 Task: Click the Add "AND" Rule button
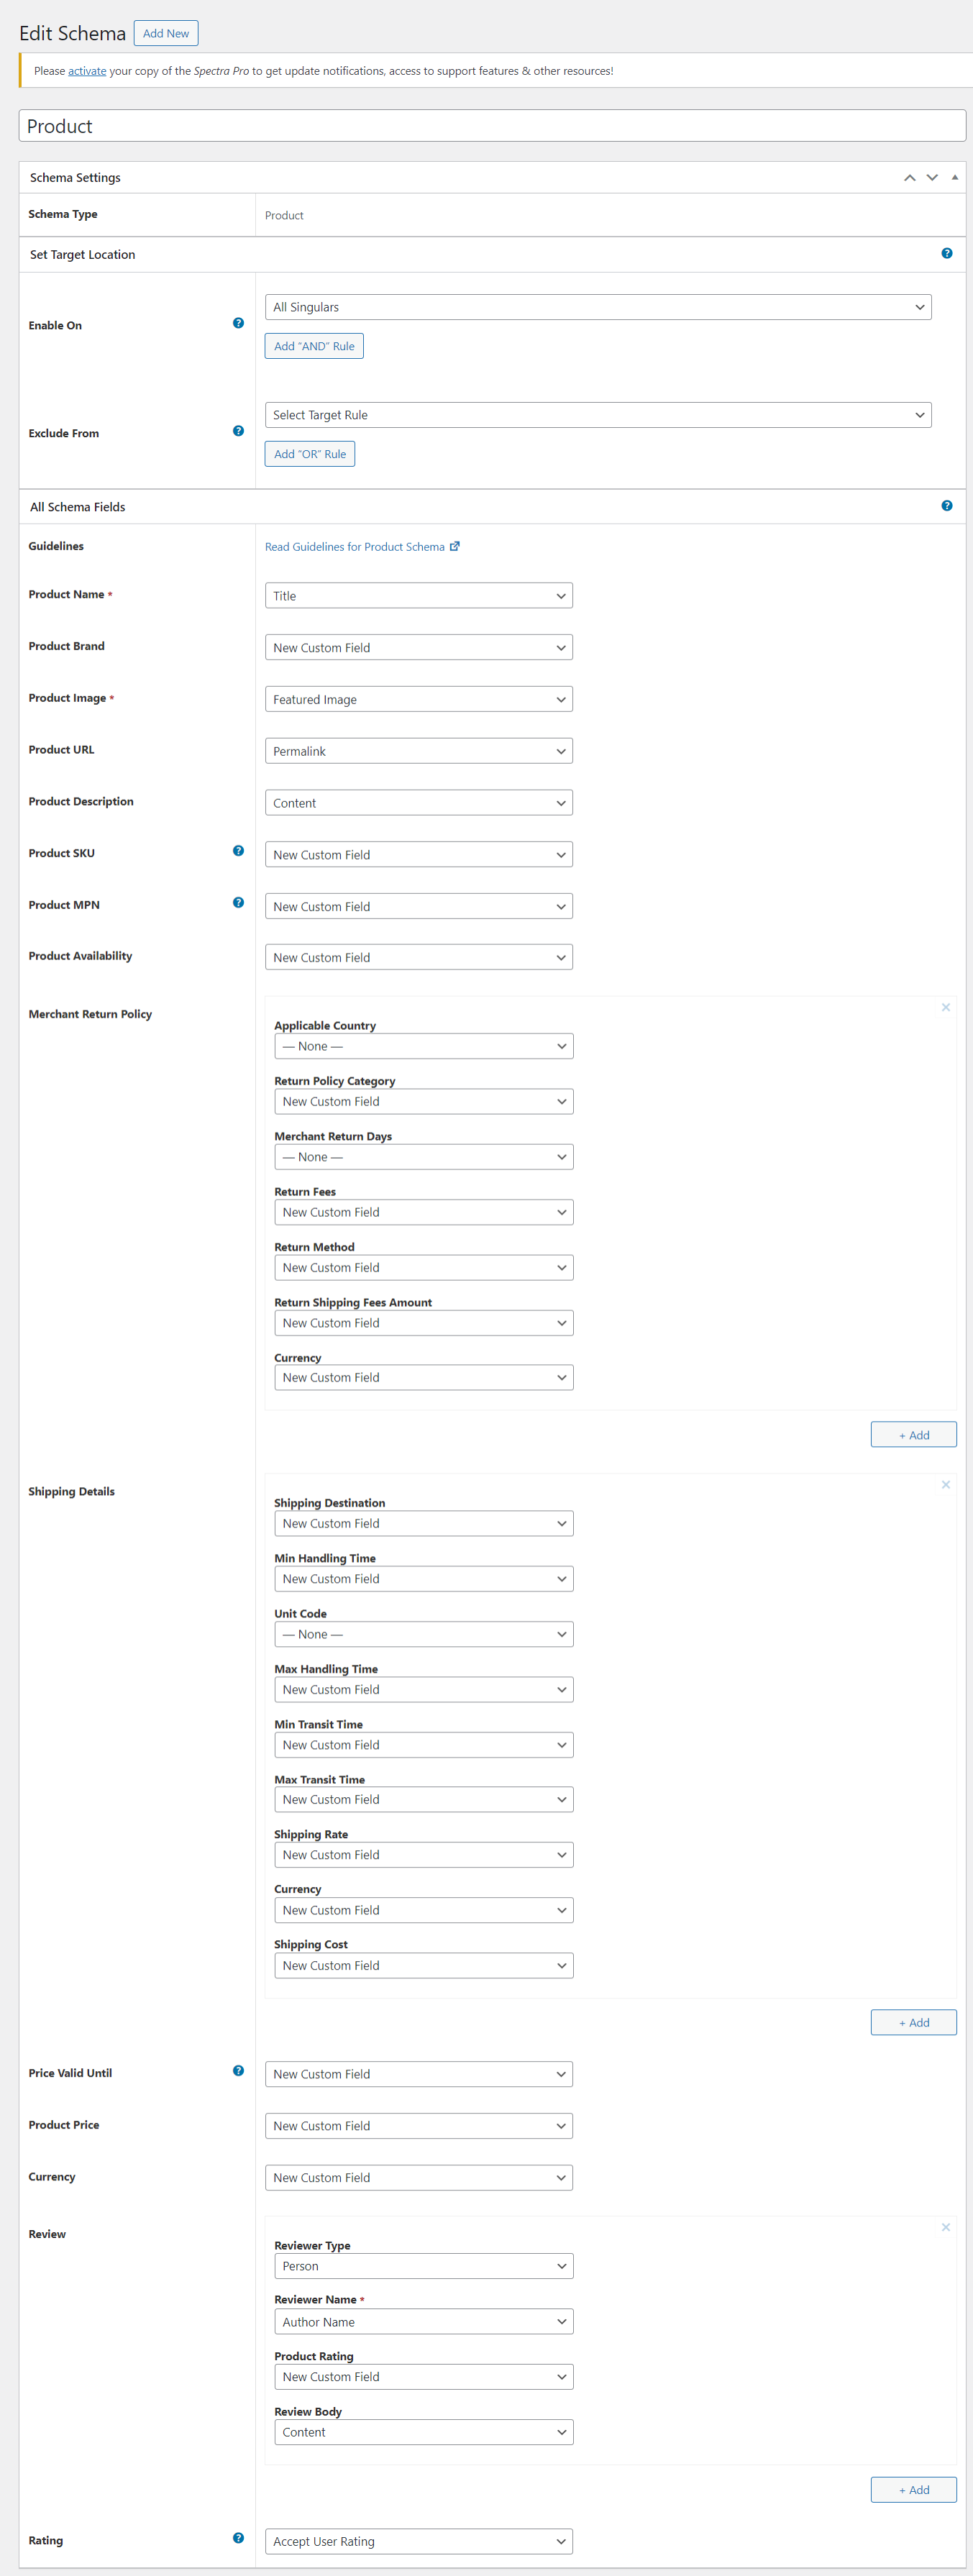[x=314, y=346]
